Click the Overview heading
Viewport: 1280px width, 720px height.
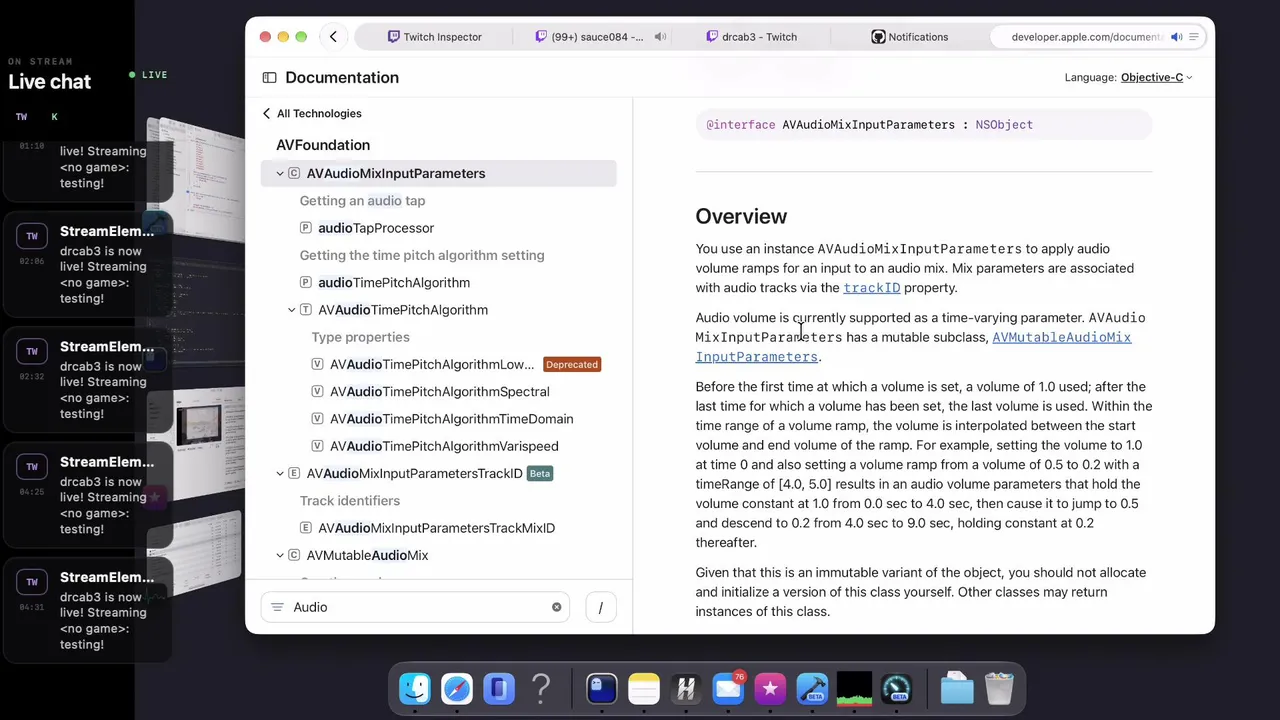(x=741, y=216)
